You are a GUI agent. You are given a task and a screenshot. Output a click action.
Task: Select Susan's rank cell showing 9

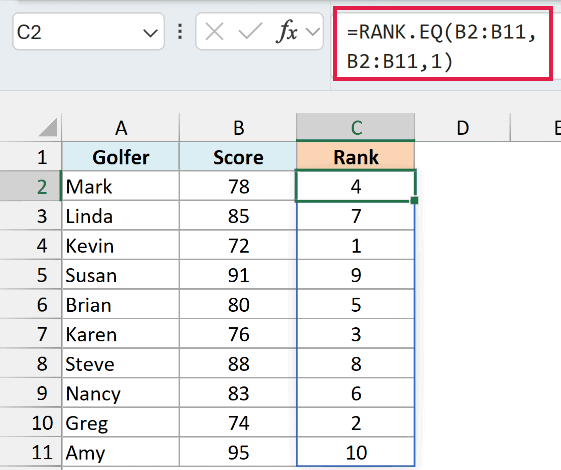(356, 275)
